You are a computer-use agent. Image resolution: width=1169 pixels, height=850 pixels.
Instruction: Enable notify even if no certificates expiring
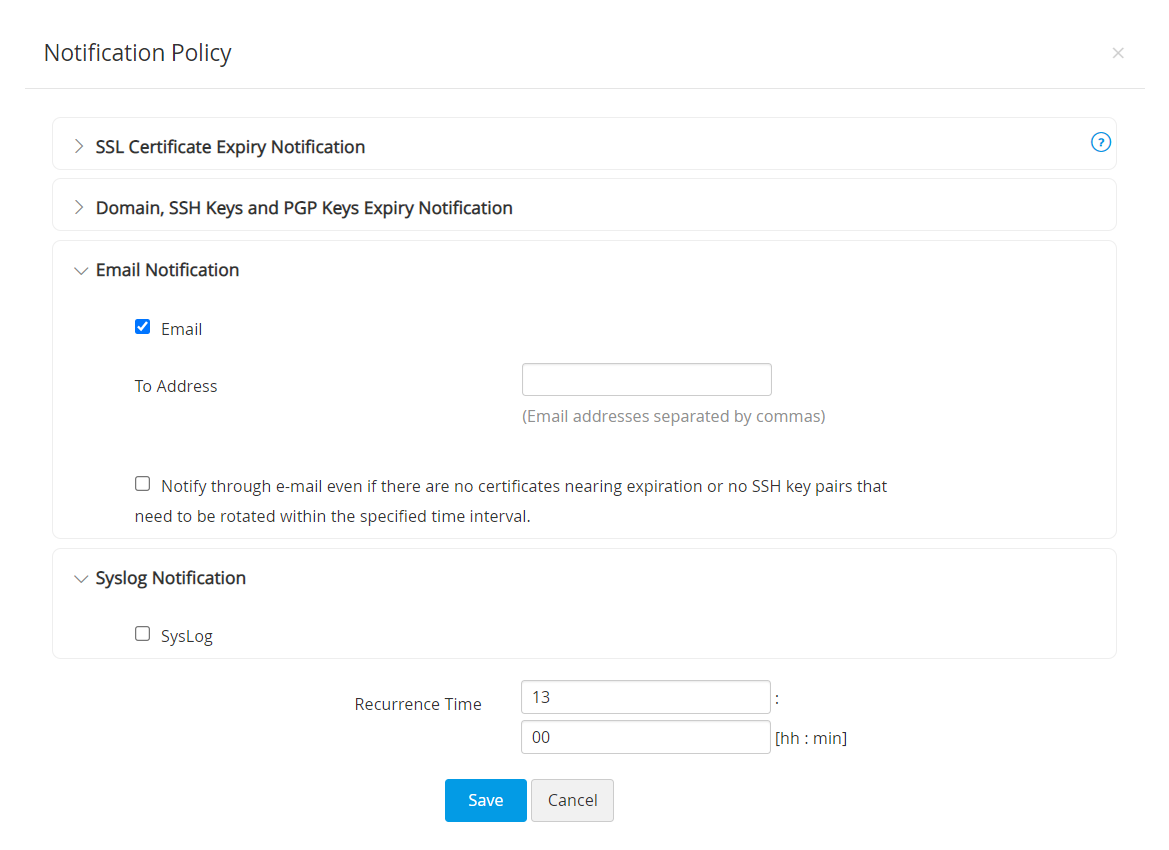click(143, 484)
